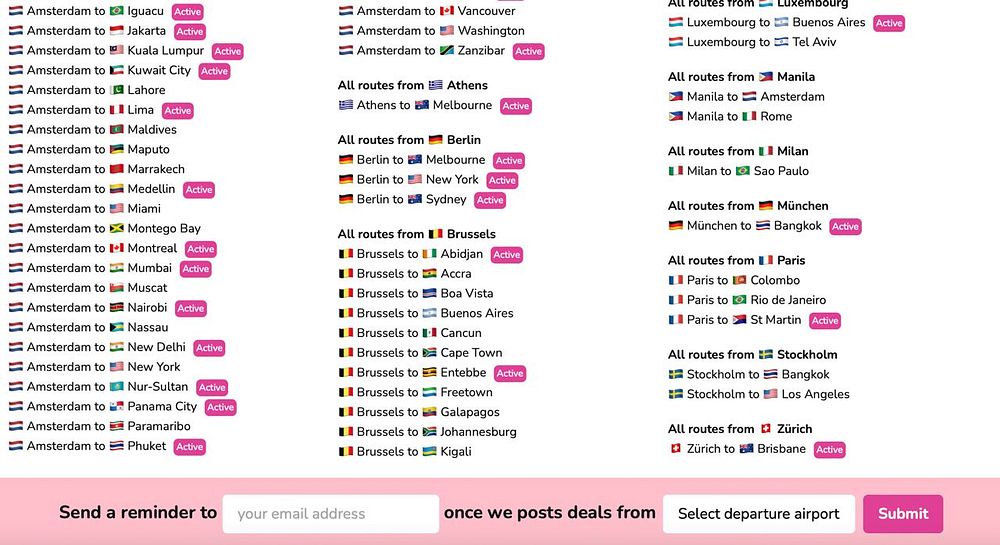1000x545 pixels.
Task: Open the Luxembourg to Tel Aviv route
Action: click(x=753, y=41)
